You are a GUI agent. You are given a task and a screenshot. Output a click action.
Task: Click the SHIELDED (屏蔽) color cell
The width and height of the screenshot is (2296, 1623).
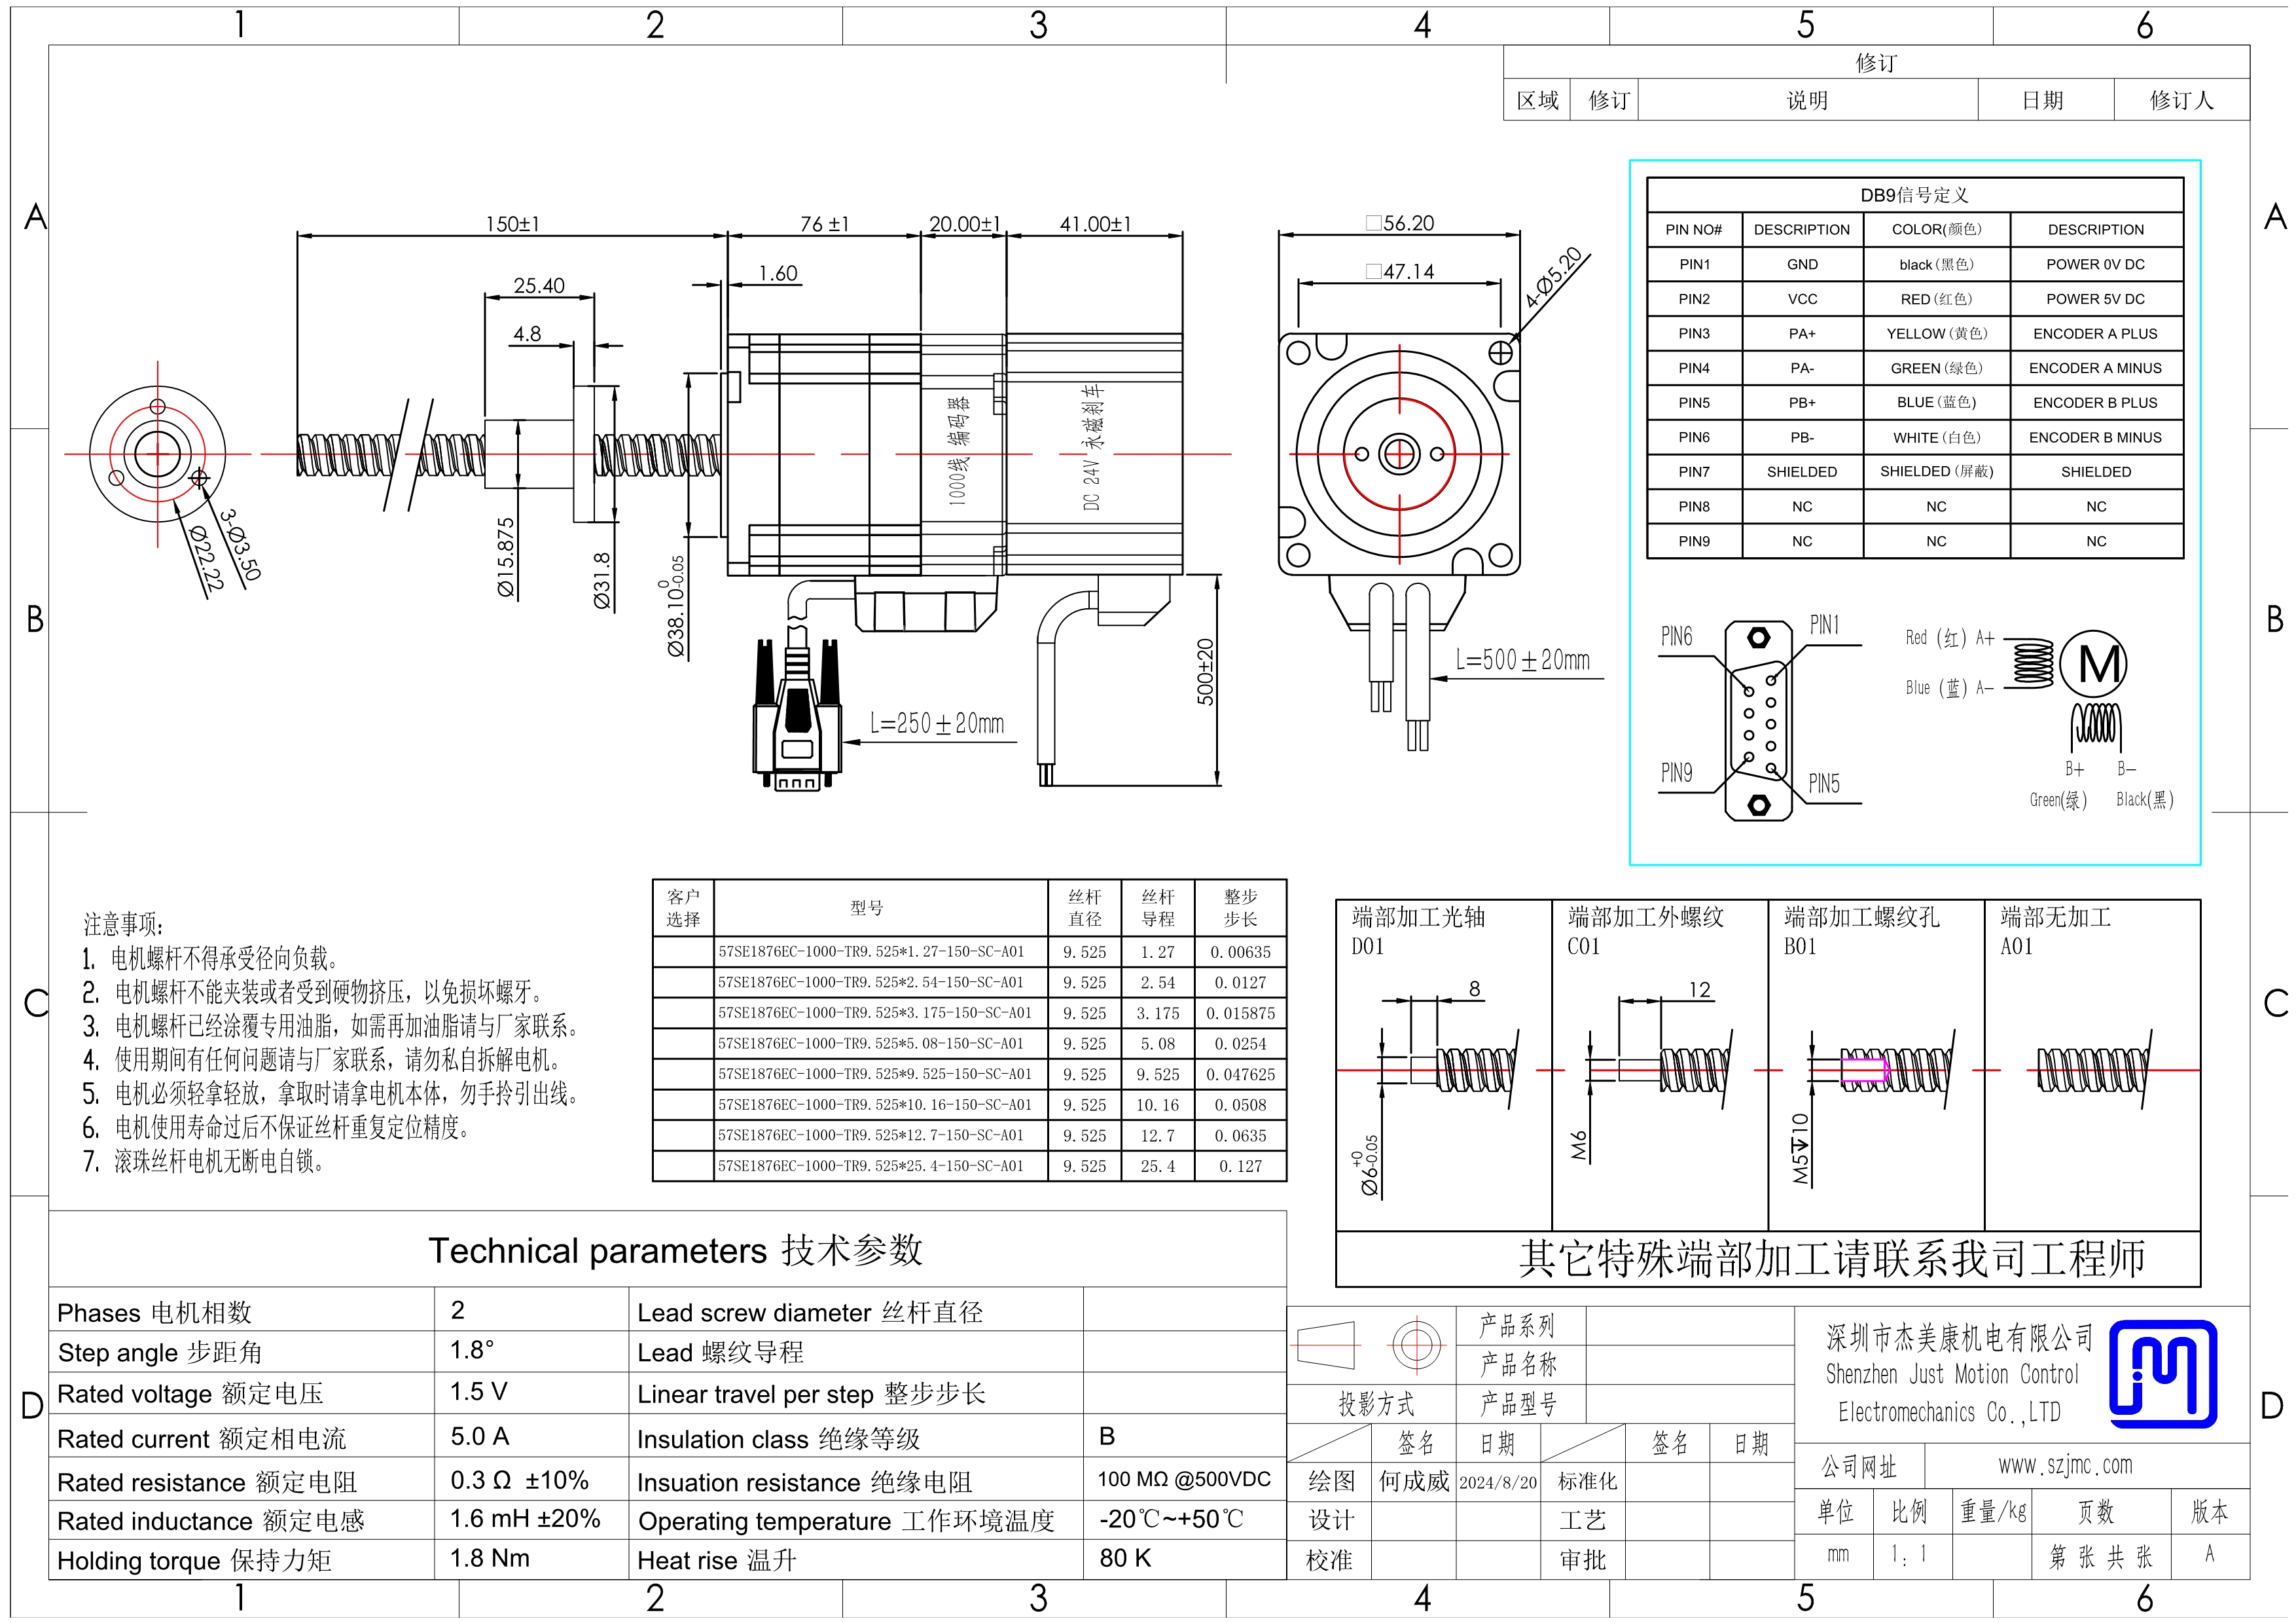point(1936,471)
